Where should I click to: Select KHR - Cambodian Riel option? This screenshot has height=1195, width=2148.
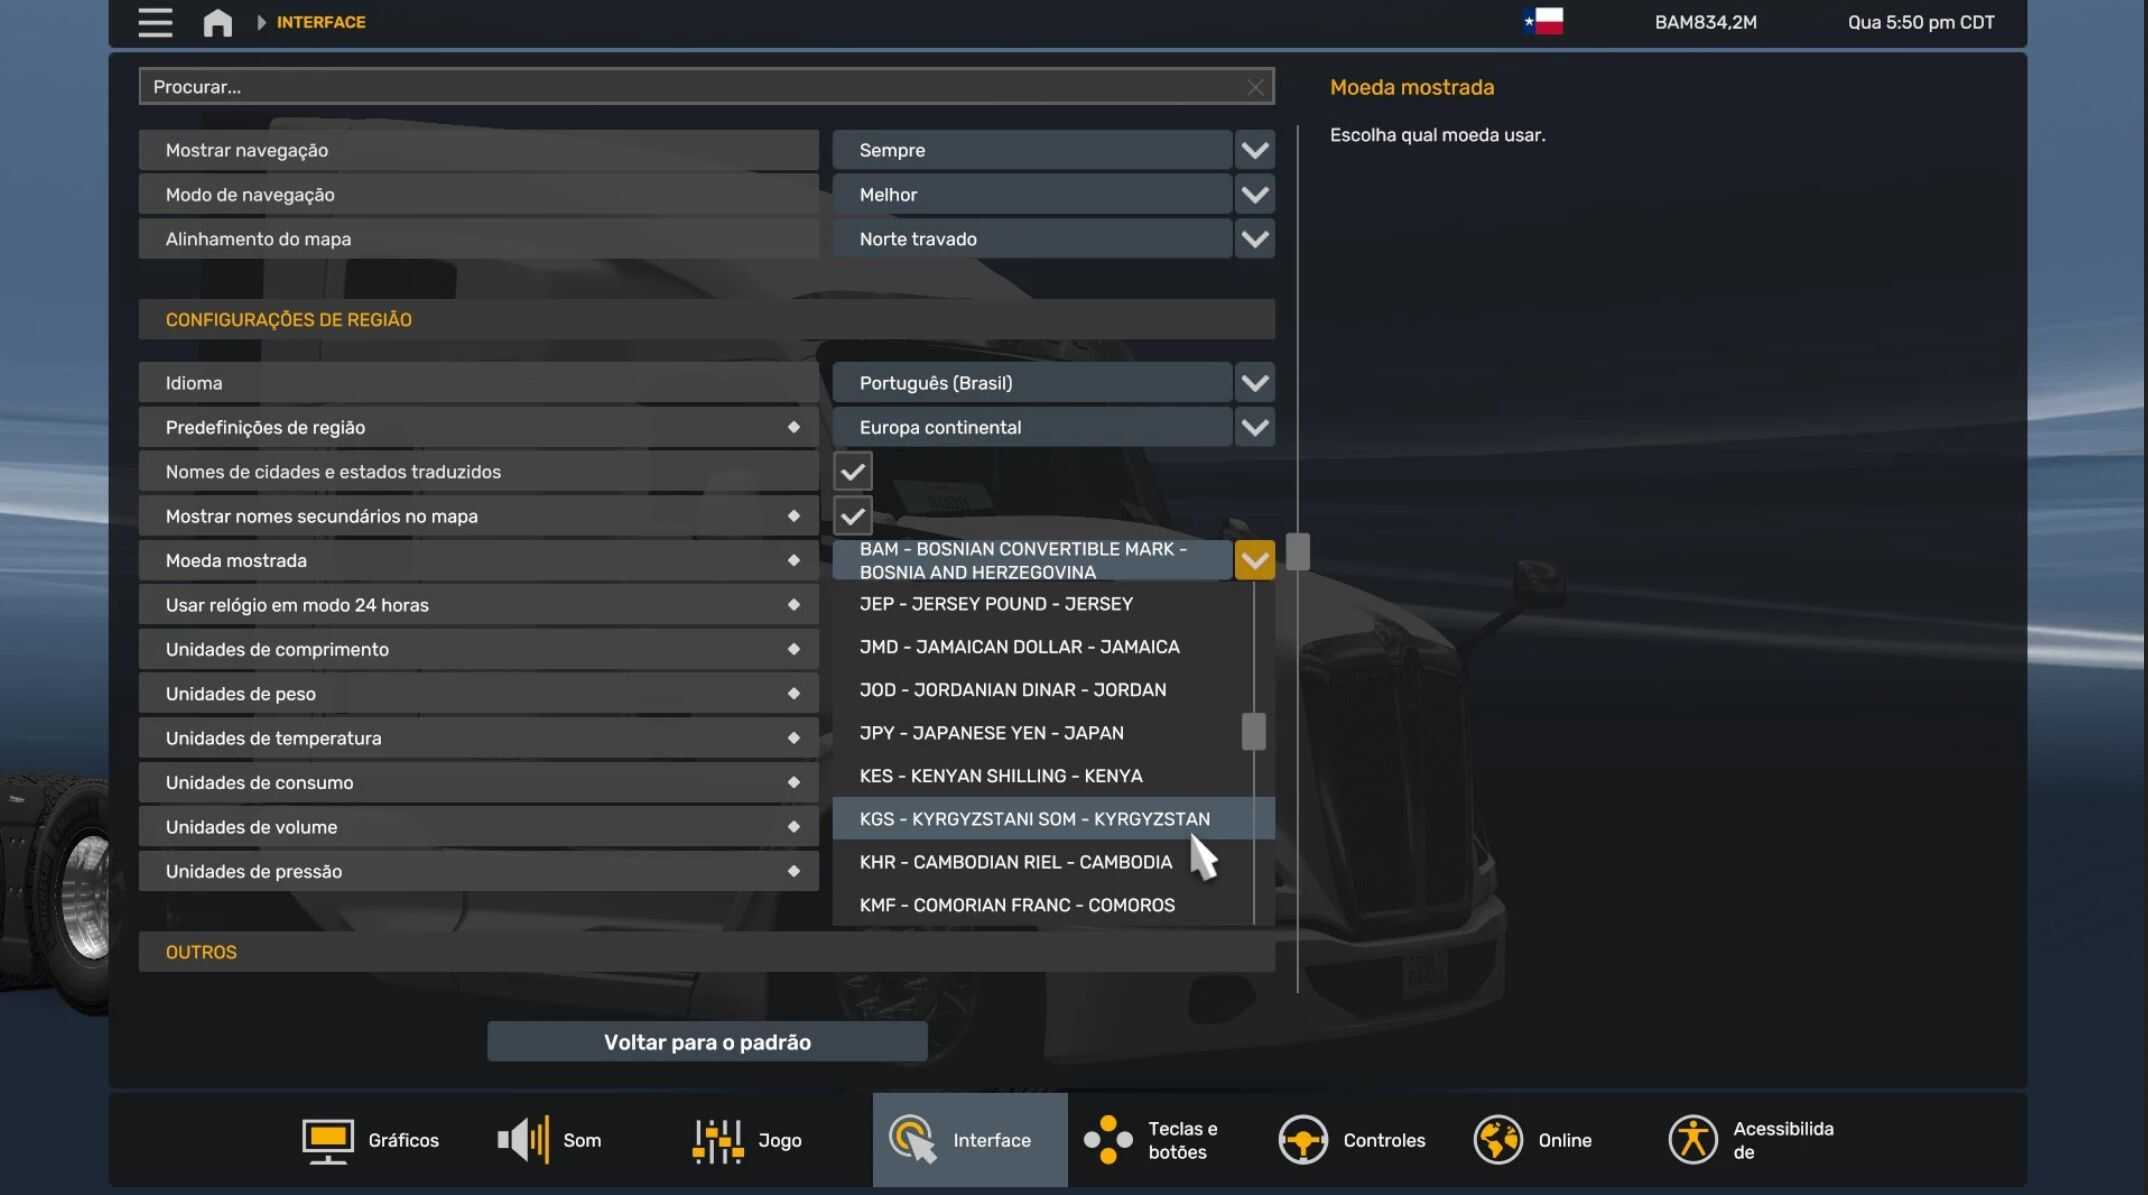tap(1015, 862)
